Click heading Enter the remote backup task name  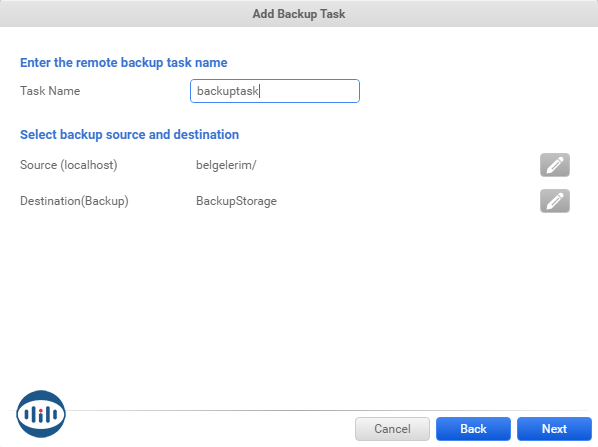click(124, 63)
